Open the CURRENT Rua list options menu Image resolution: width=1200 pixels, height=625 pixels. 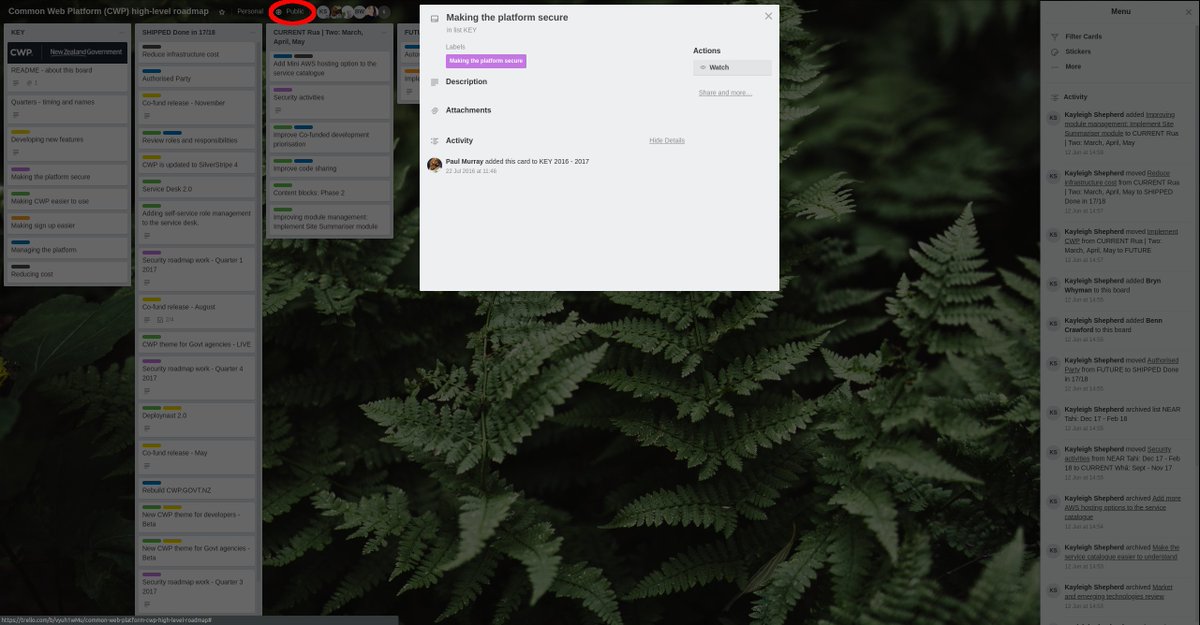point(384,32)
